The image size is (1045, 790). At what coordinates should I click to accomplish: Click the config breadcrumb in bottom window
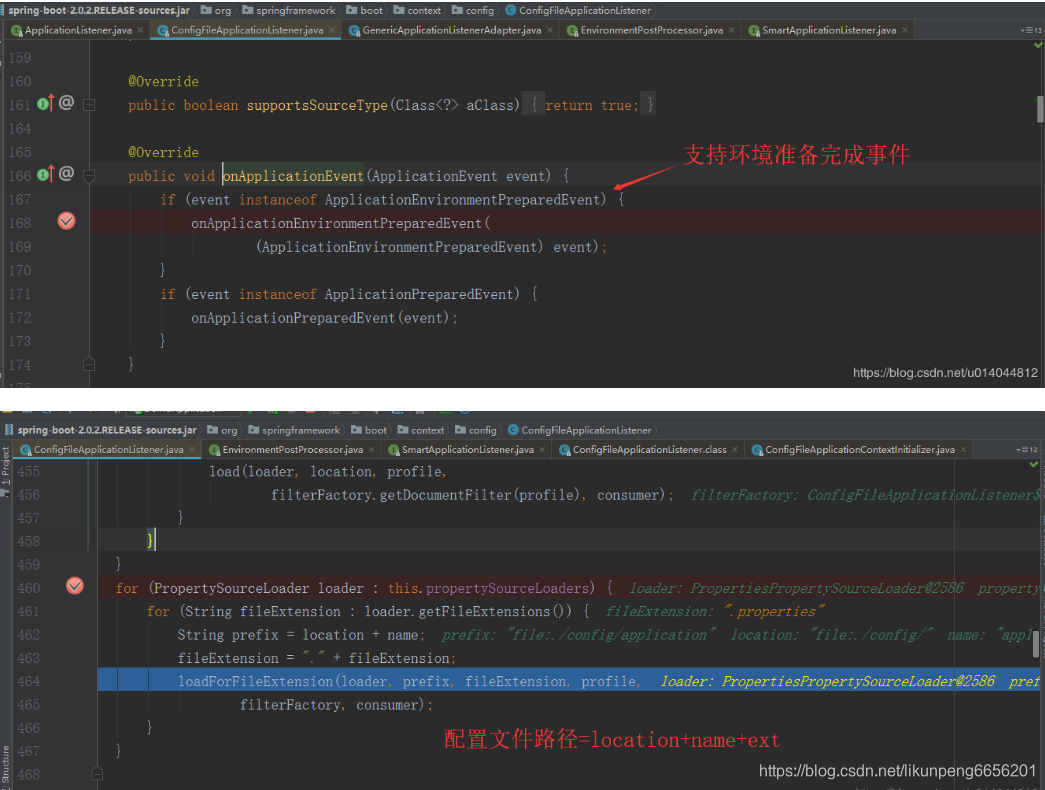(476, 430)
